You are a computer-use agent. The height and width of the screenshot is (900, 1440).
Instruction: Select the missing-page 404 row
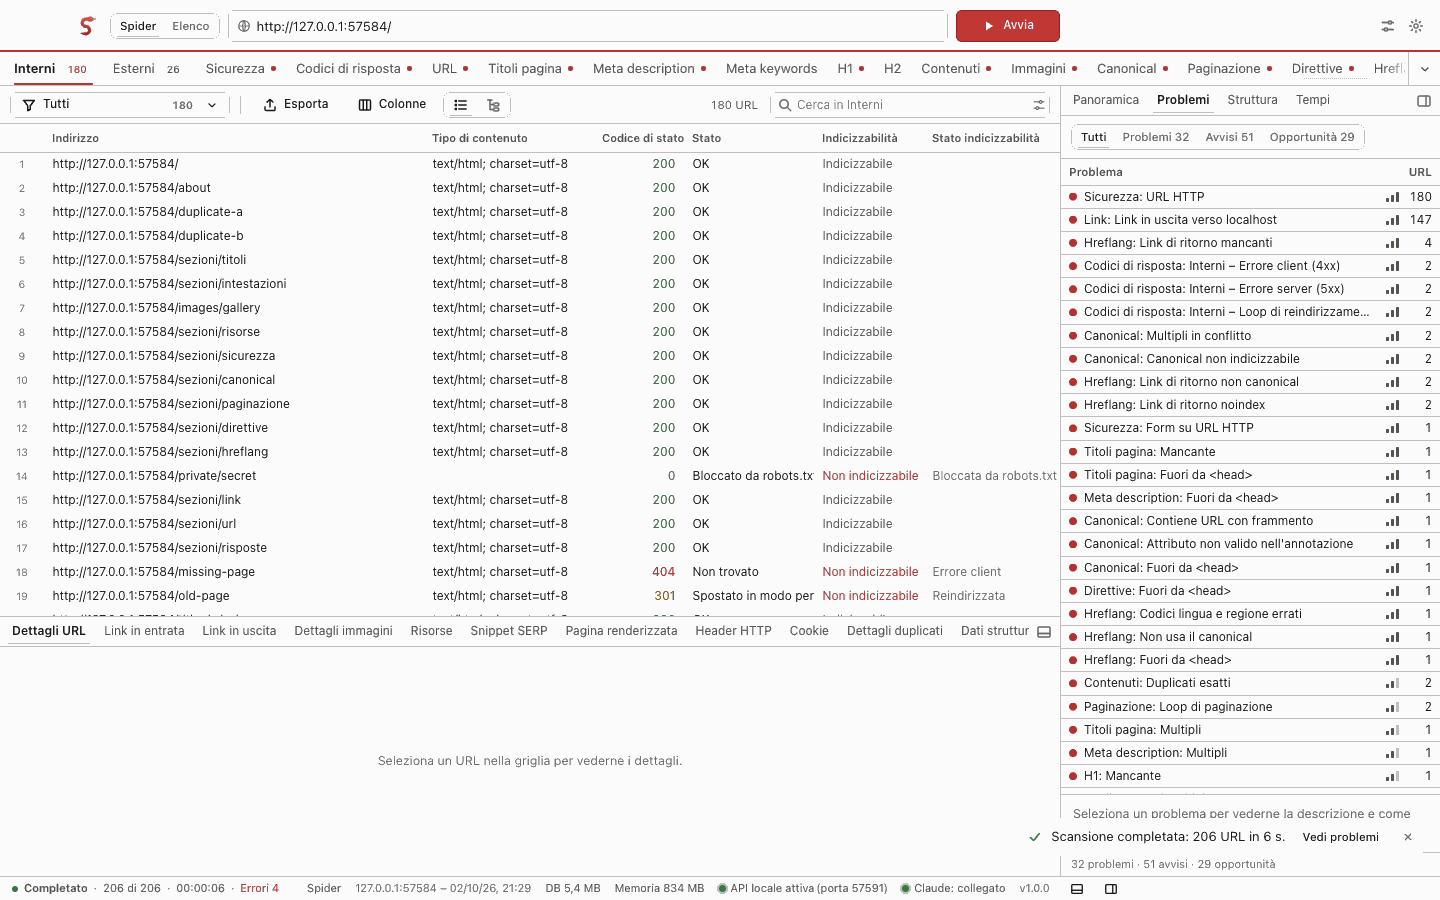[530, 572]
